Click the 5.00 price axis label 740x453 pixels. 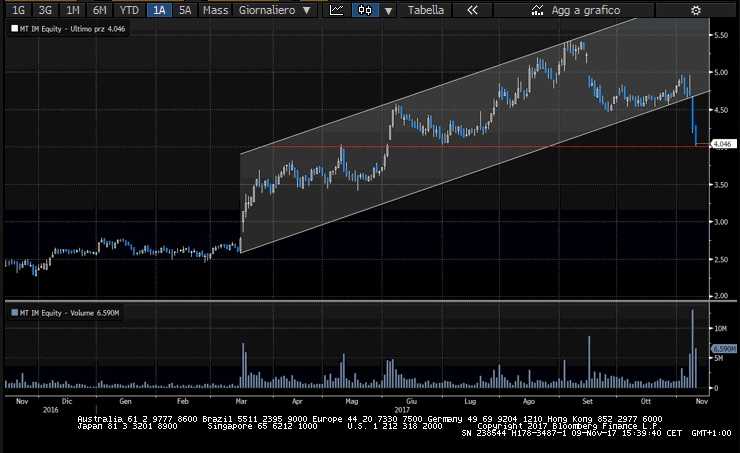pos(721,72)
